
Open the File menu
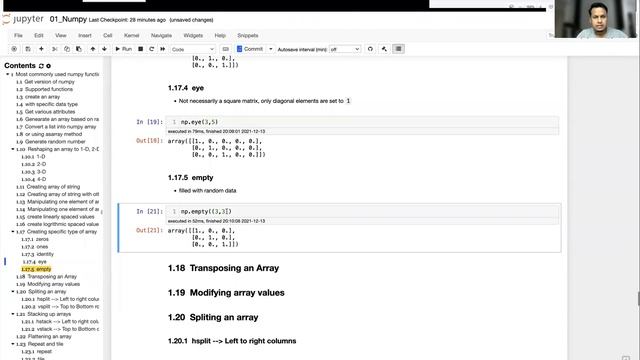18,36
